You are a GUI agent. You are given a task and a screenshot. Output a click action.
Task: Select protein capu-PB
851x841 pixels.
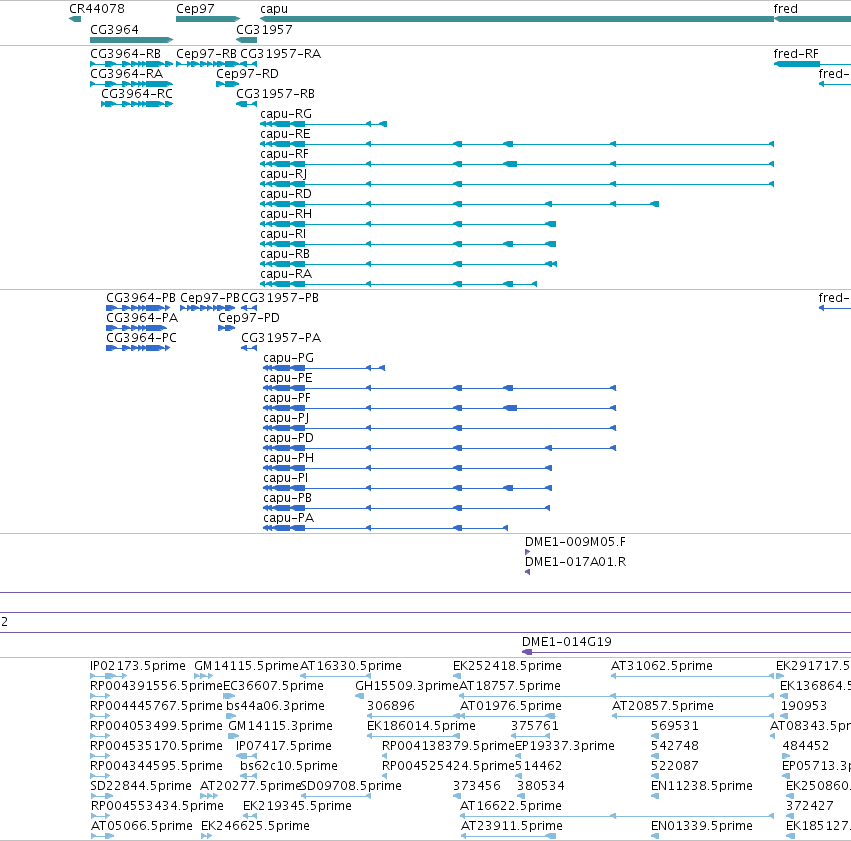tap(407, 508)
